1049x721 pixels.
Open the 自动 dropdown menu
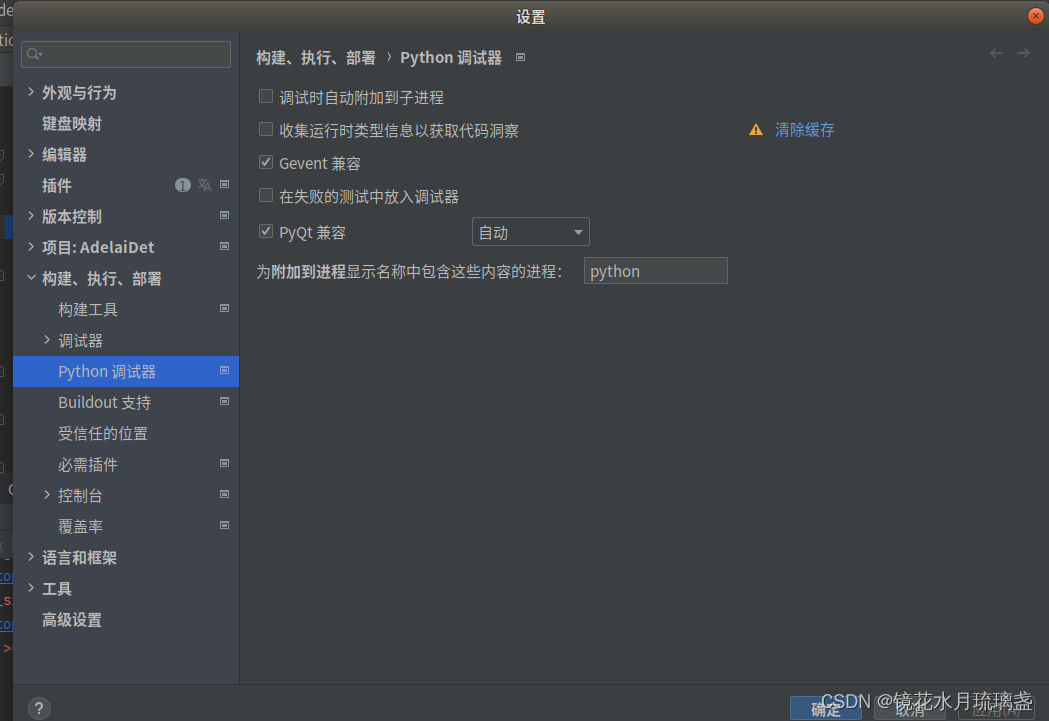[530, 231]
